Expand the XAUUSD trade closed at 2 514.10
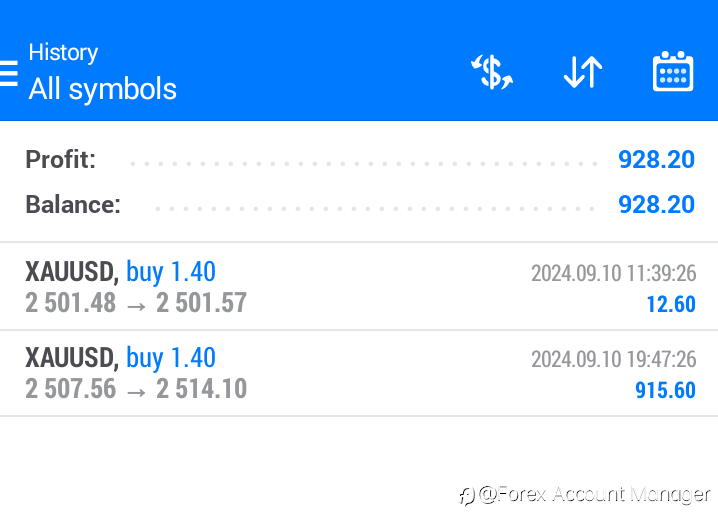This screenshot has height=530, width=718. (x=359, y=373)
